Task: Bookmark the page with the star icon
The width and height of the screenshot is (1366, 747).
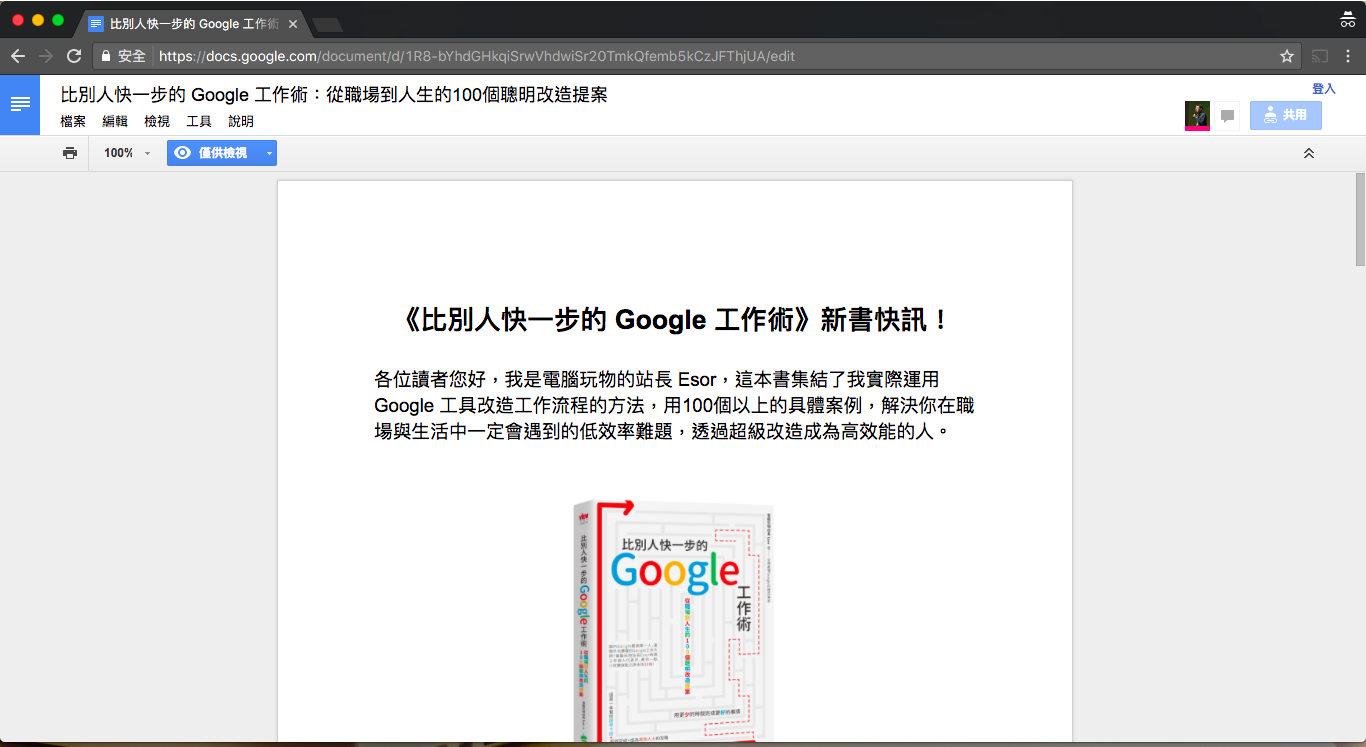Action: tap(1287, 56)
